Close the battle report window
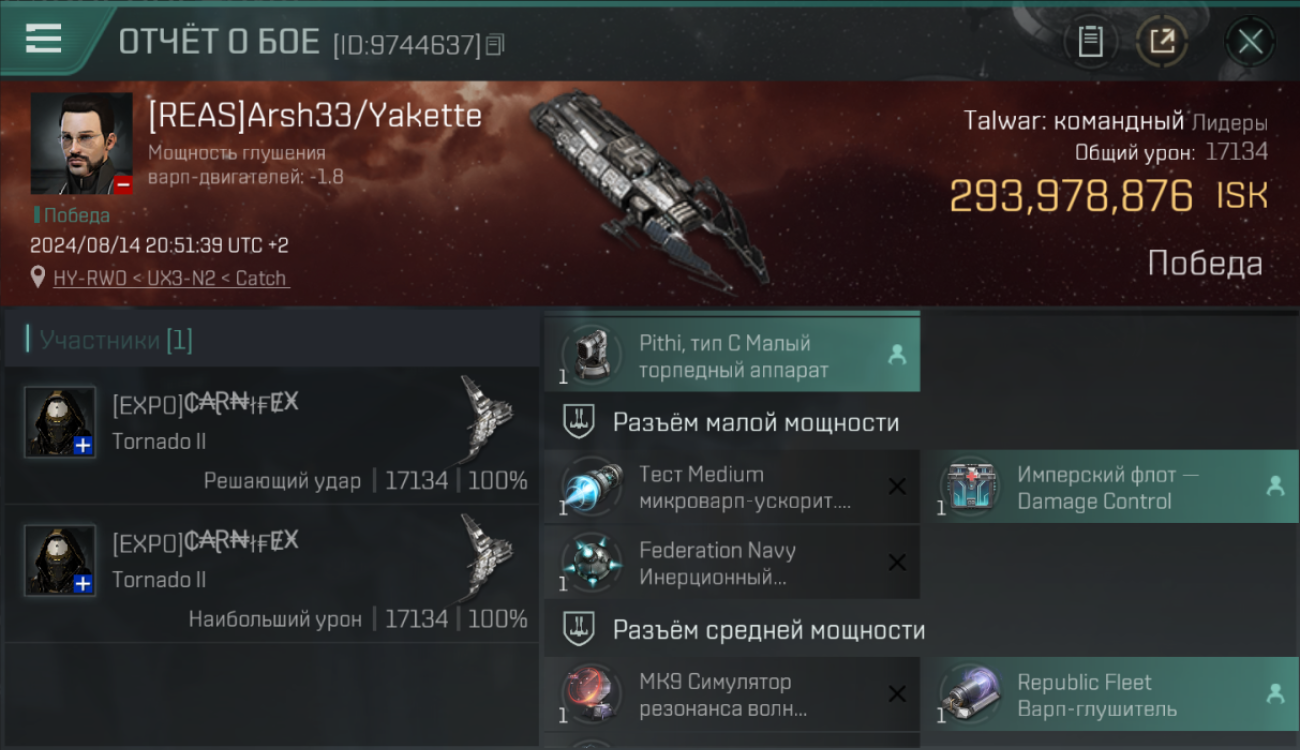 tap(1250, 42)
